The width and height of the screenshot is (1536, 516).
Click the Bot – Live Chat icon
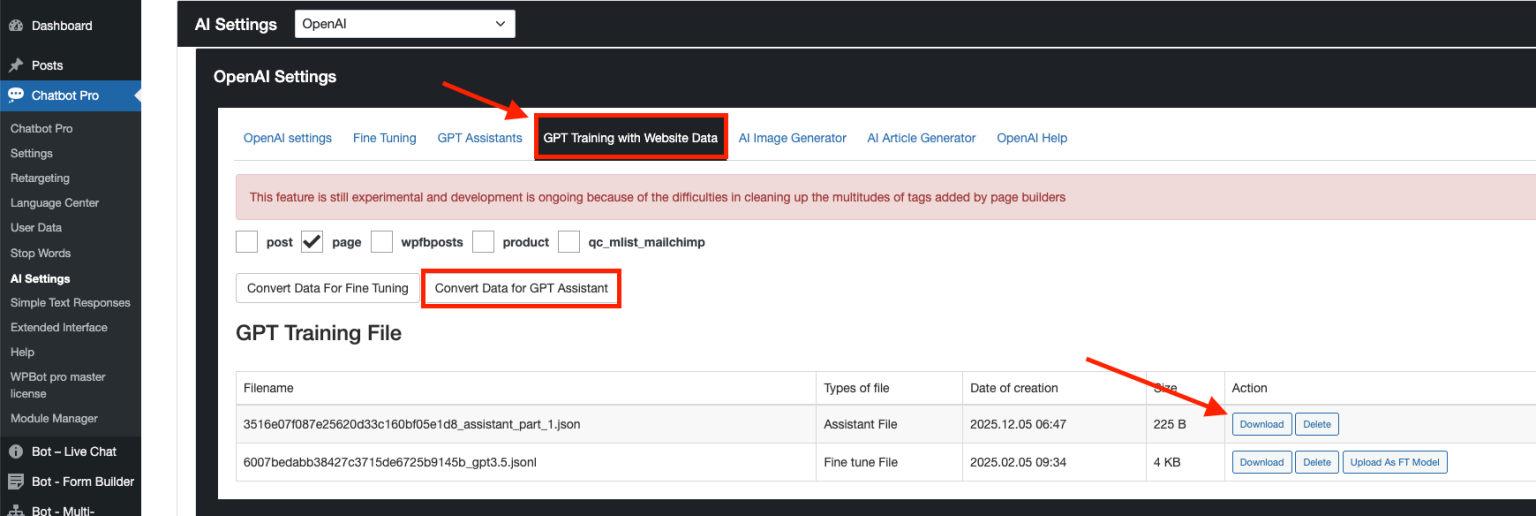coord(16,452)
